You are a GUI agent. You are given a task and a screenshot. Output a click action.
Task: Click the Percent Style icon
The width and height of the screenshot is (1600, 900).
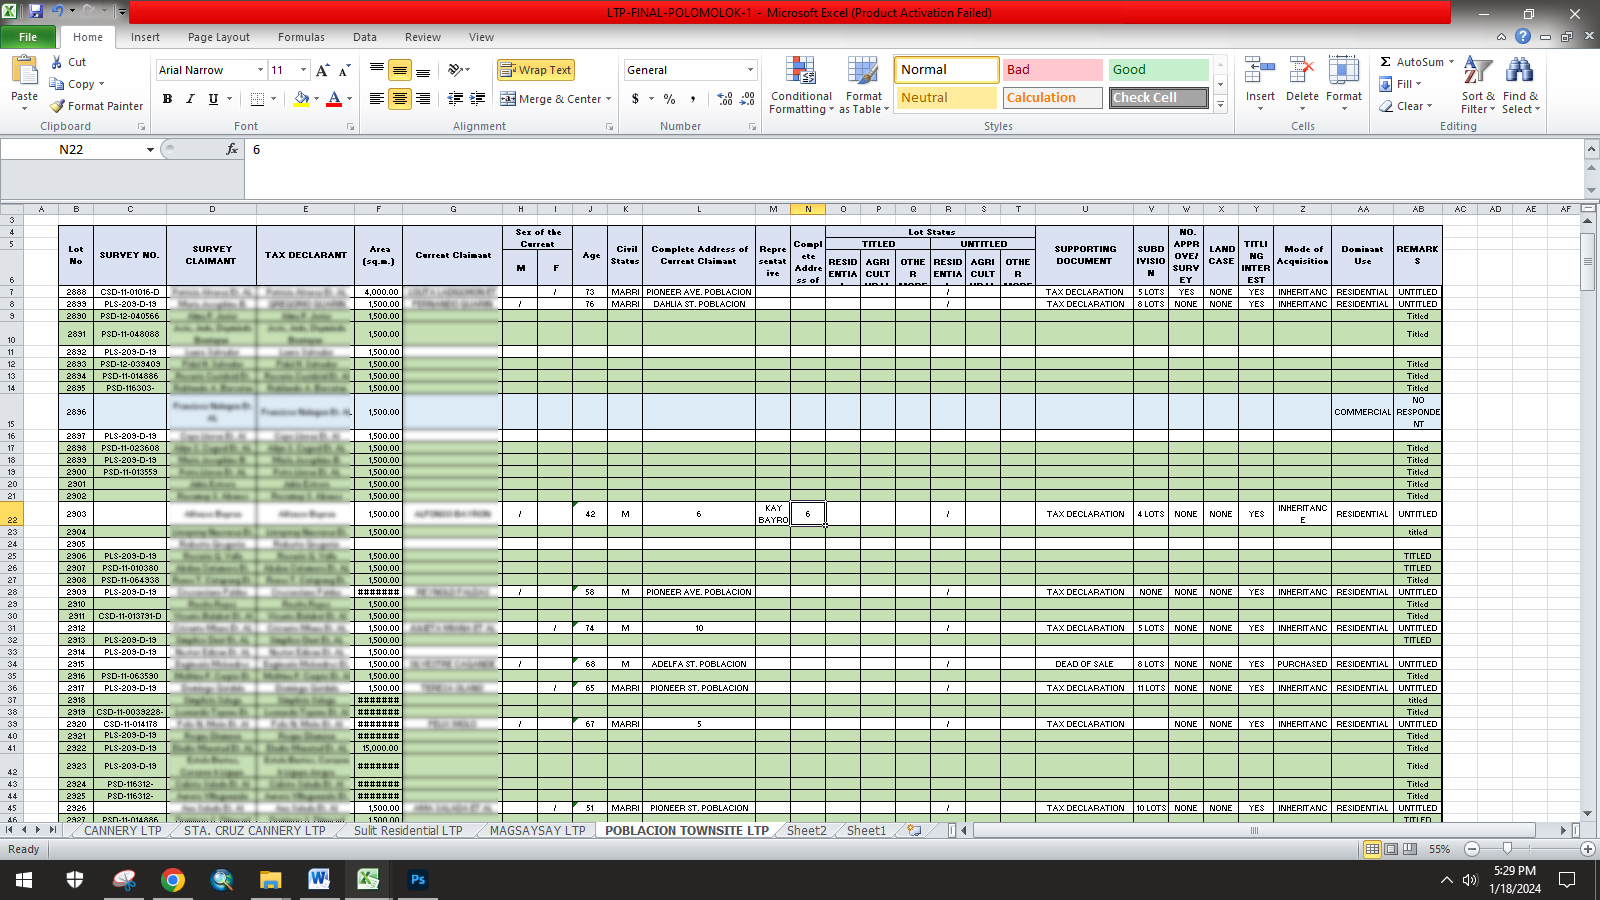click(x=669, y=99)
